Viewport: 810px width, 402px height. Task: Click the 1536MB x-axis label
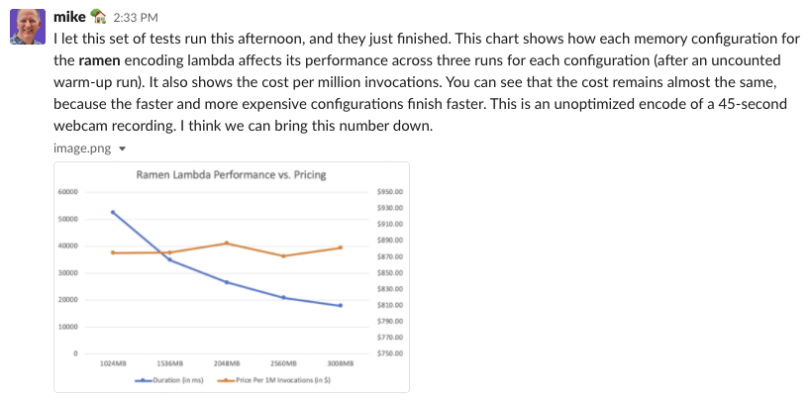tap(170, 364)
